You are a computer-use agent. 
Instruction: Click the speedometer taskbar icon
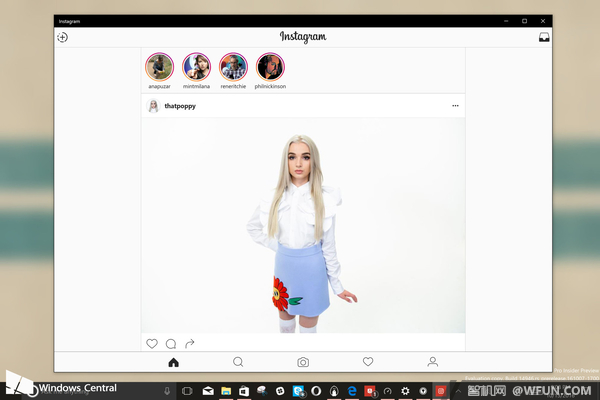387,391
